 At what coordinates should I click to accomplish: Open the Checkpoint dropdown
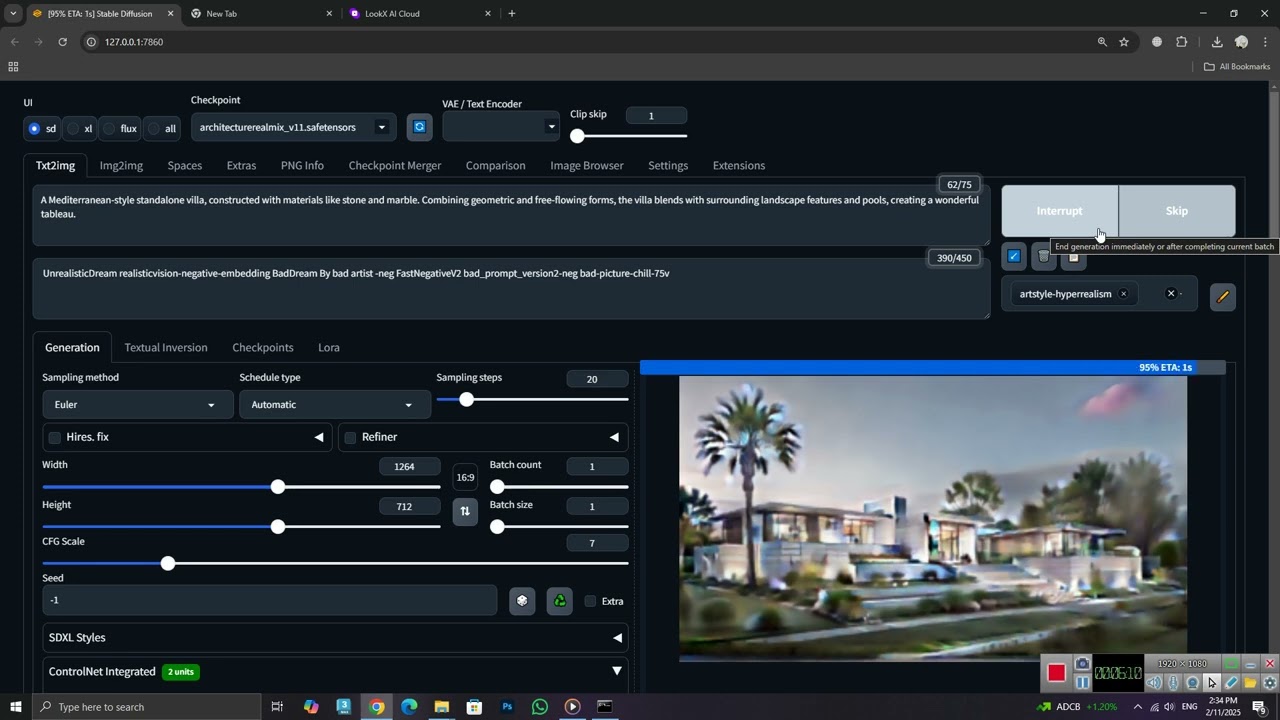click(x=293, y=127)
